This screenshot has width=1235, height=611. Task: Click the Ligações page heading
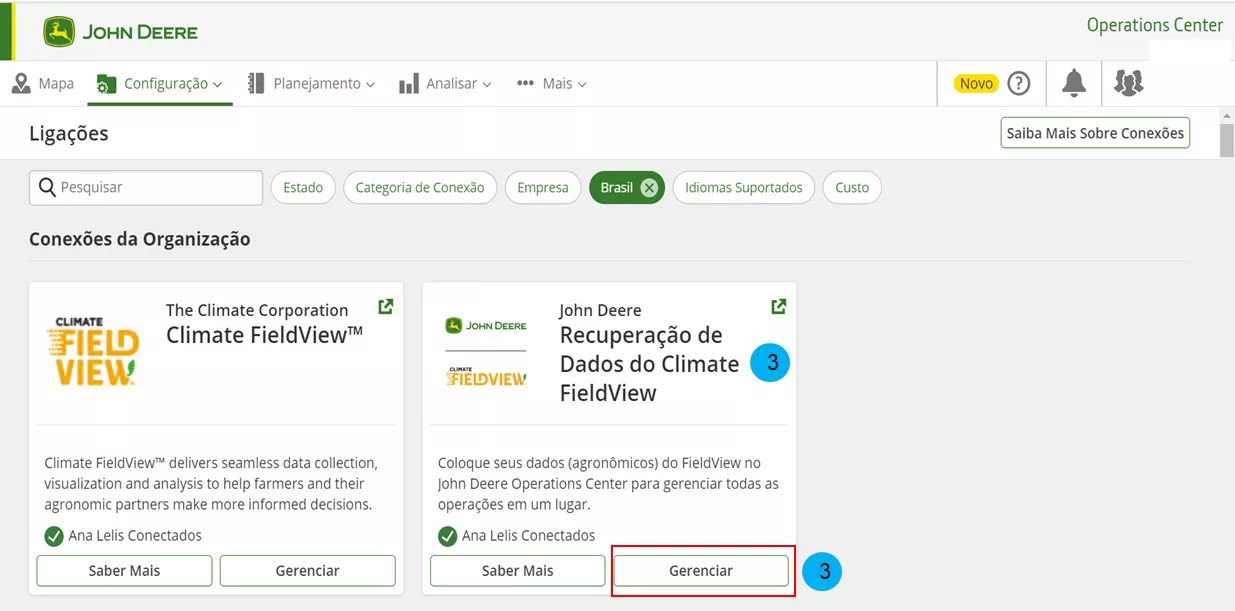[69, 133]
